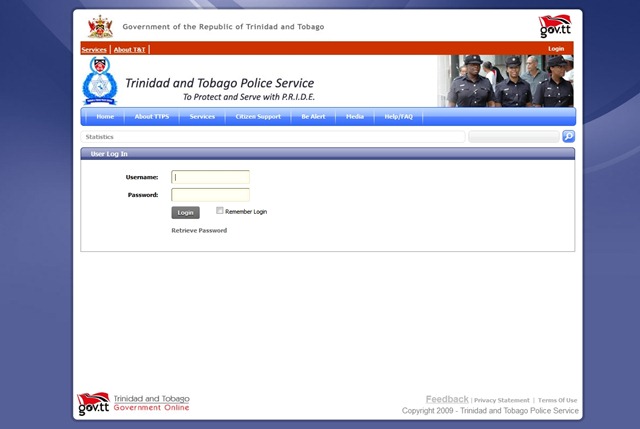Viewport: 640px width, 429px height.
Task: Open the About TTPS menu
Action: point(152,117)
